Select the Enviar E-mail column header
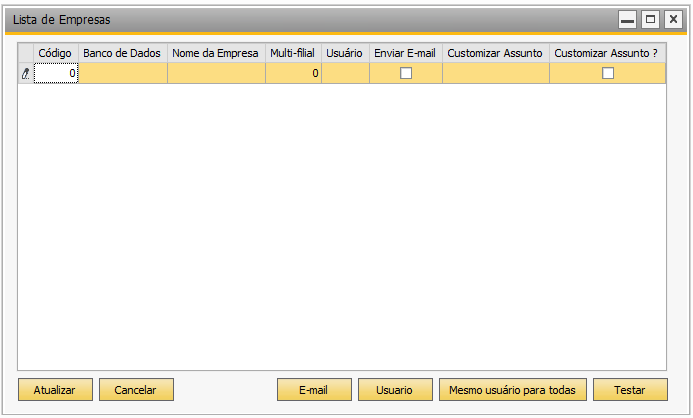693x418 pixels. pyautogui.click(x=406, y=53)
